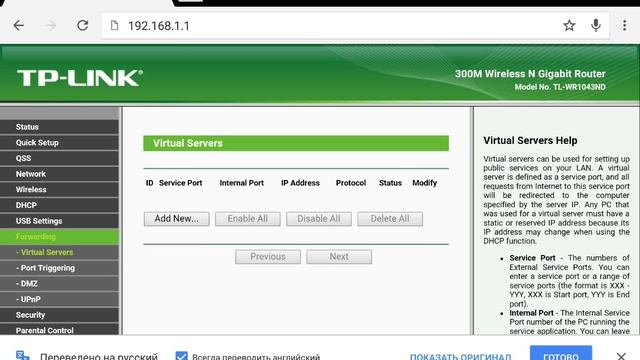Bookmark page with the star icon
640x360 pixels.
(x=569, y=26)
